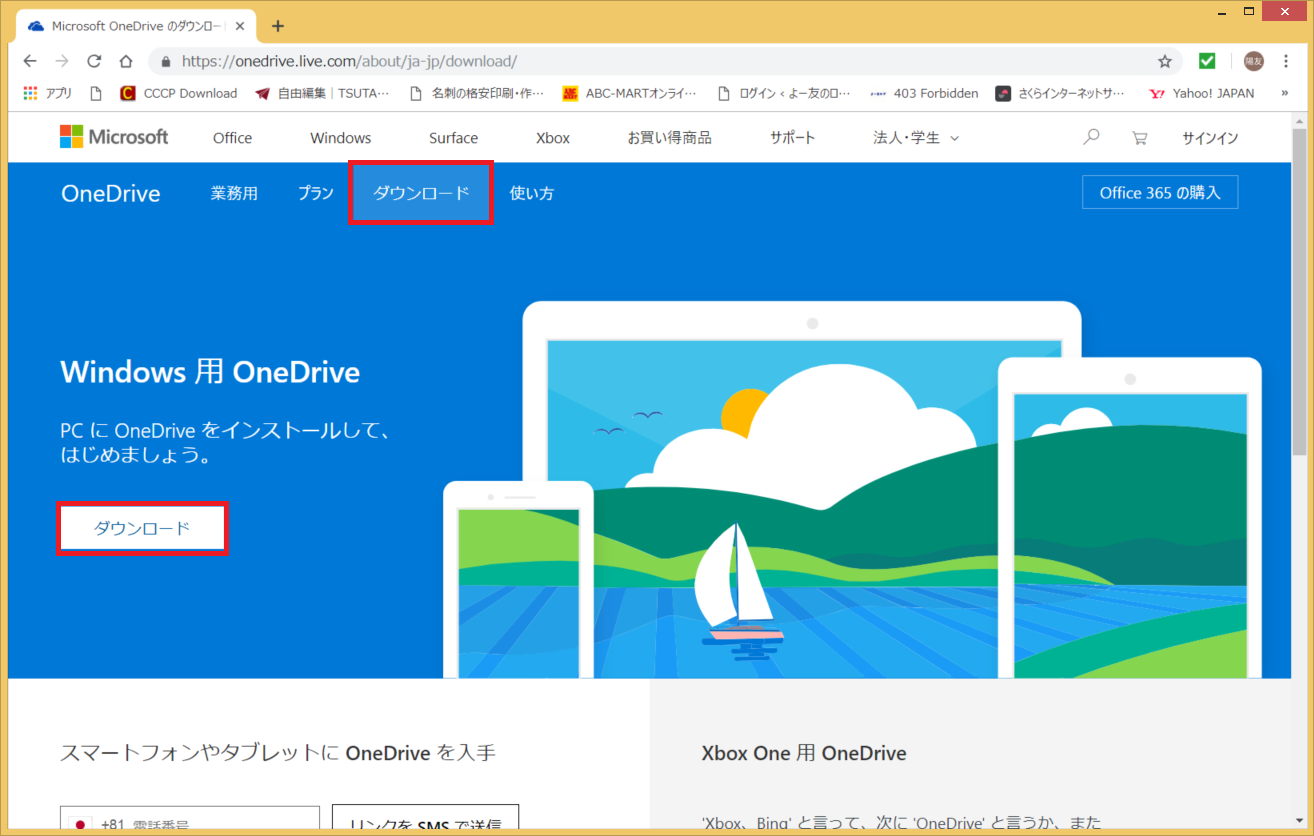The height and width of the screenshot is (836, 1314).
Task: Click スマートフォンやタブレットに OneDrive heading
Action: click(x=278, y=753)
